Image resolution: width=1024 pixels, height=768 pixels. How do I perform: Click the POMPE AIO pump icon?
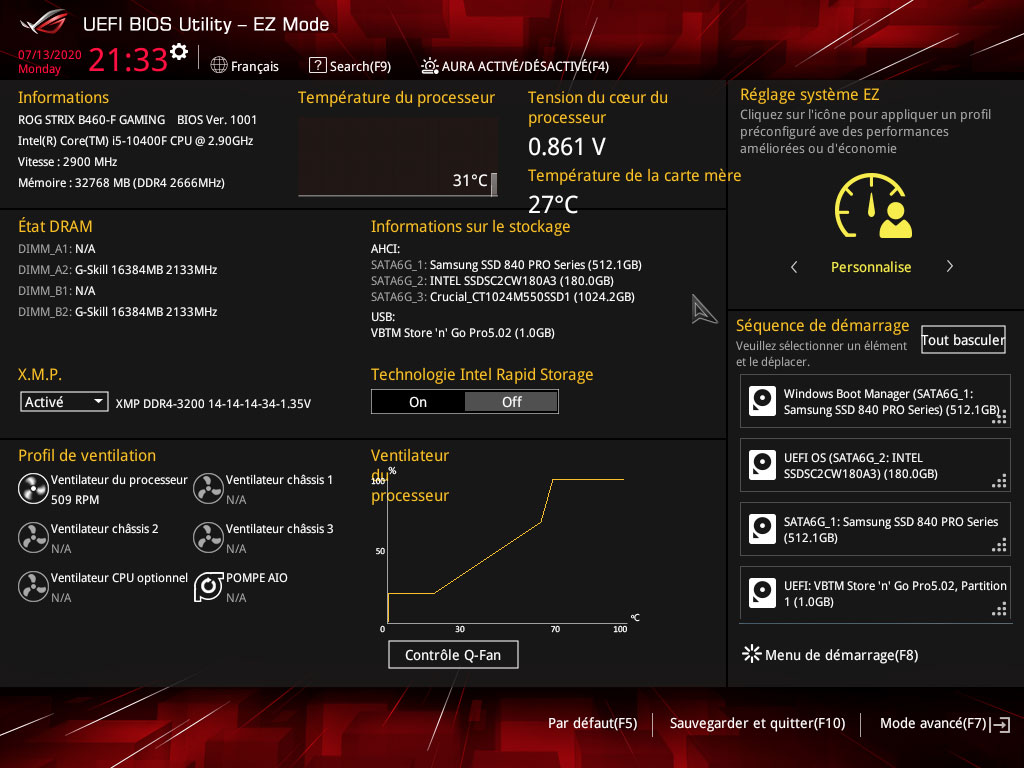click(208, 587)
